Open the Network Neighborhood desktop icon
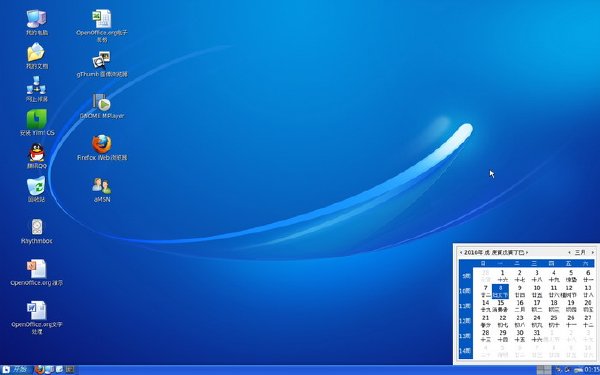This screenshot has height=375, width=600. [x=37, y=89]
